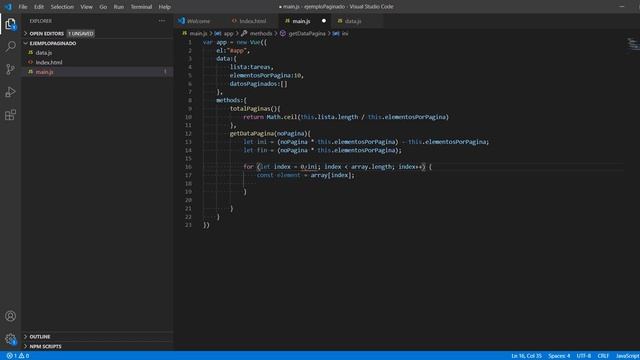Collapse the EJEMPLOPAGINADO folder section
640x360 pixels.
pos(52,43)
